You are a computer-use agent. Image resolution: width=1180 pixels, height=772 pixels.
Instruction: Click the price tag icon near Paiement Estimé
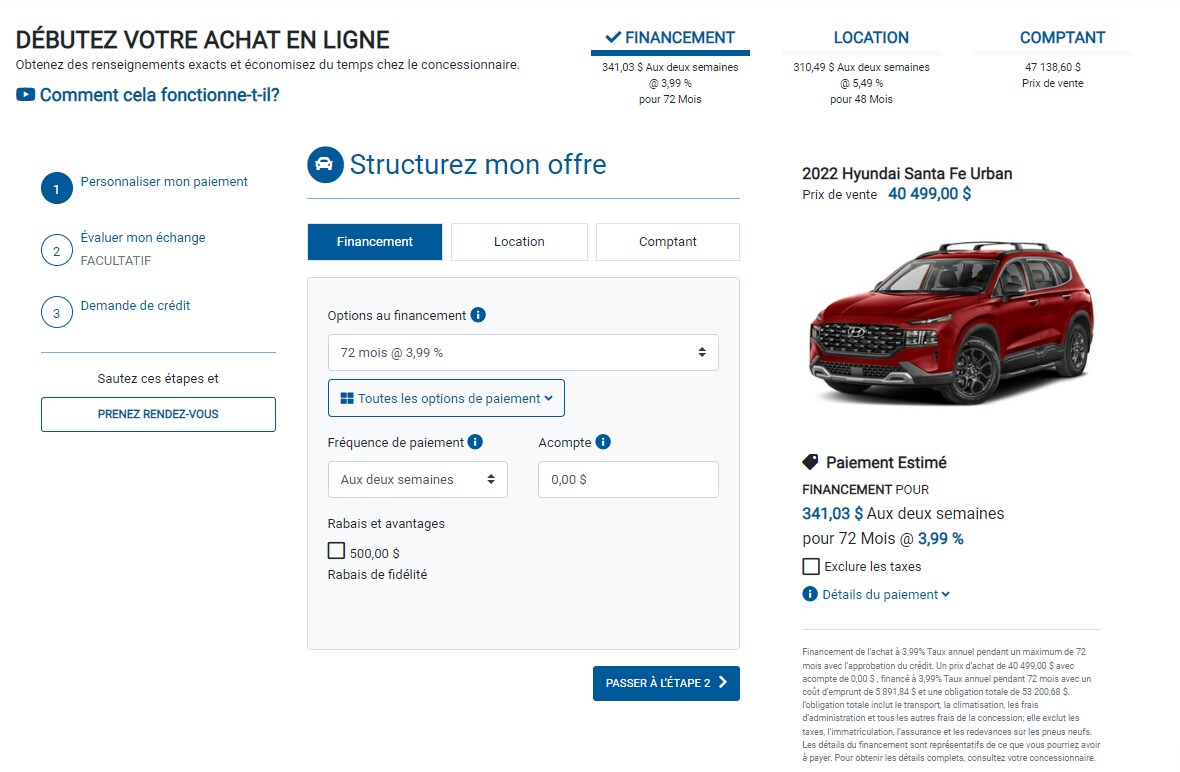coord(810,462)
